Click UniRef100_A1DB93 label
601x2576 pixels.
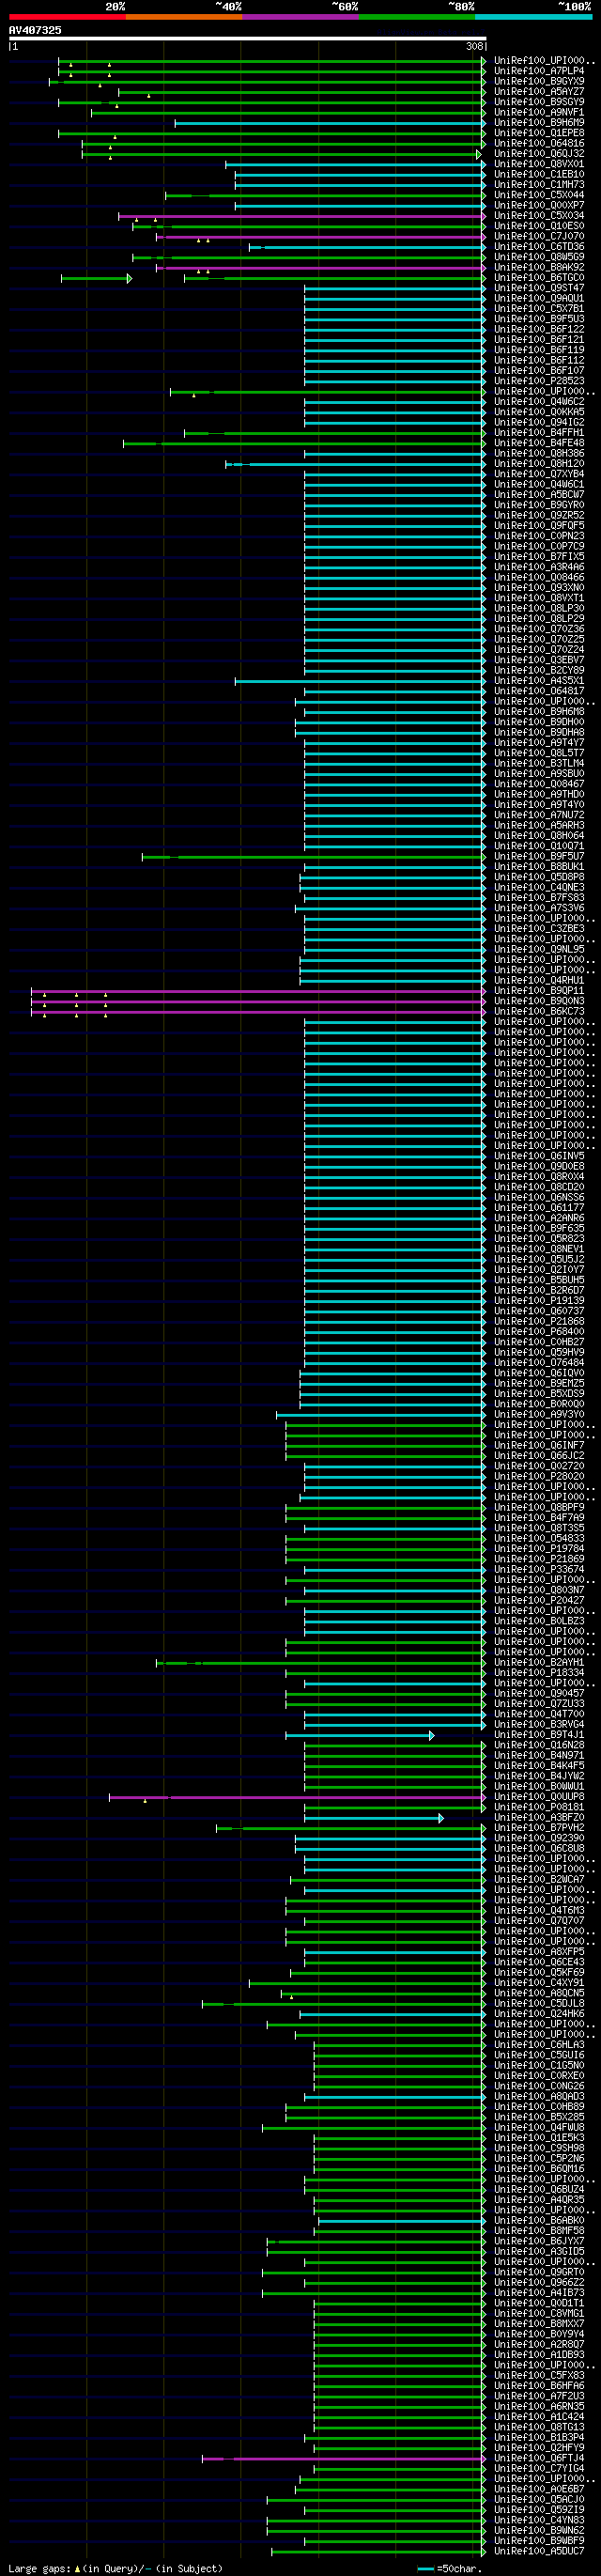click(539, 2355)
